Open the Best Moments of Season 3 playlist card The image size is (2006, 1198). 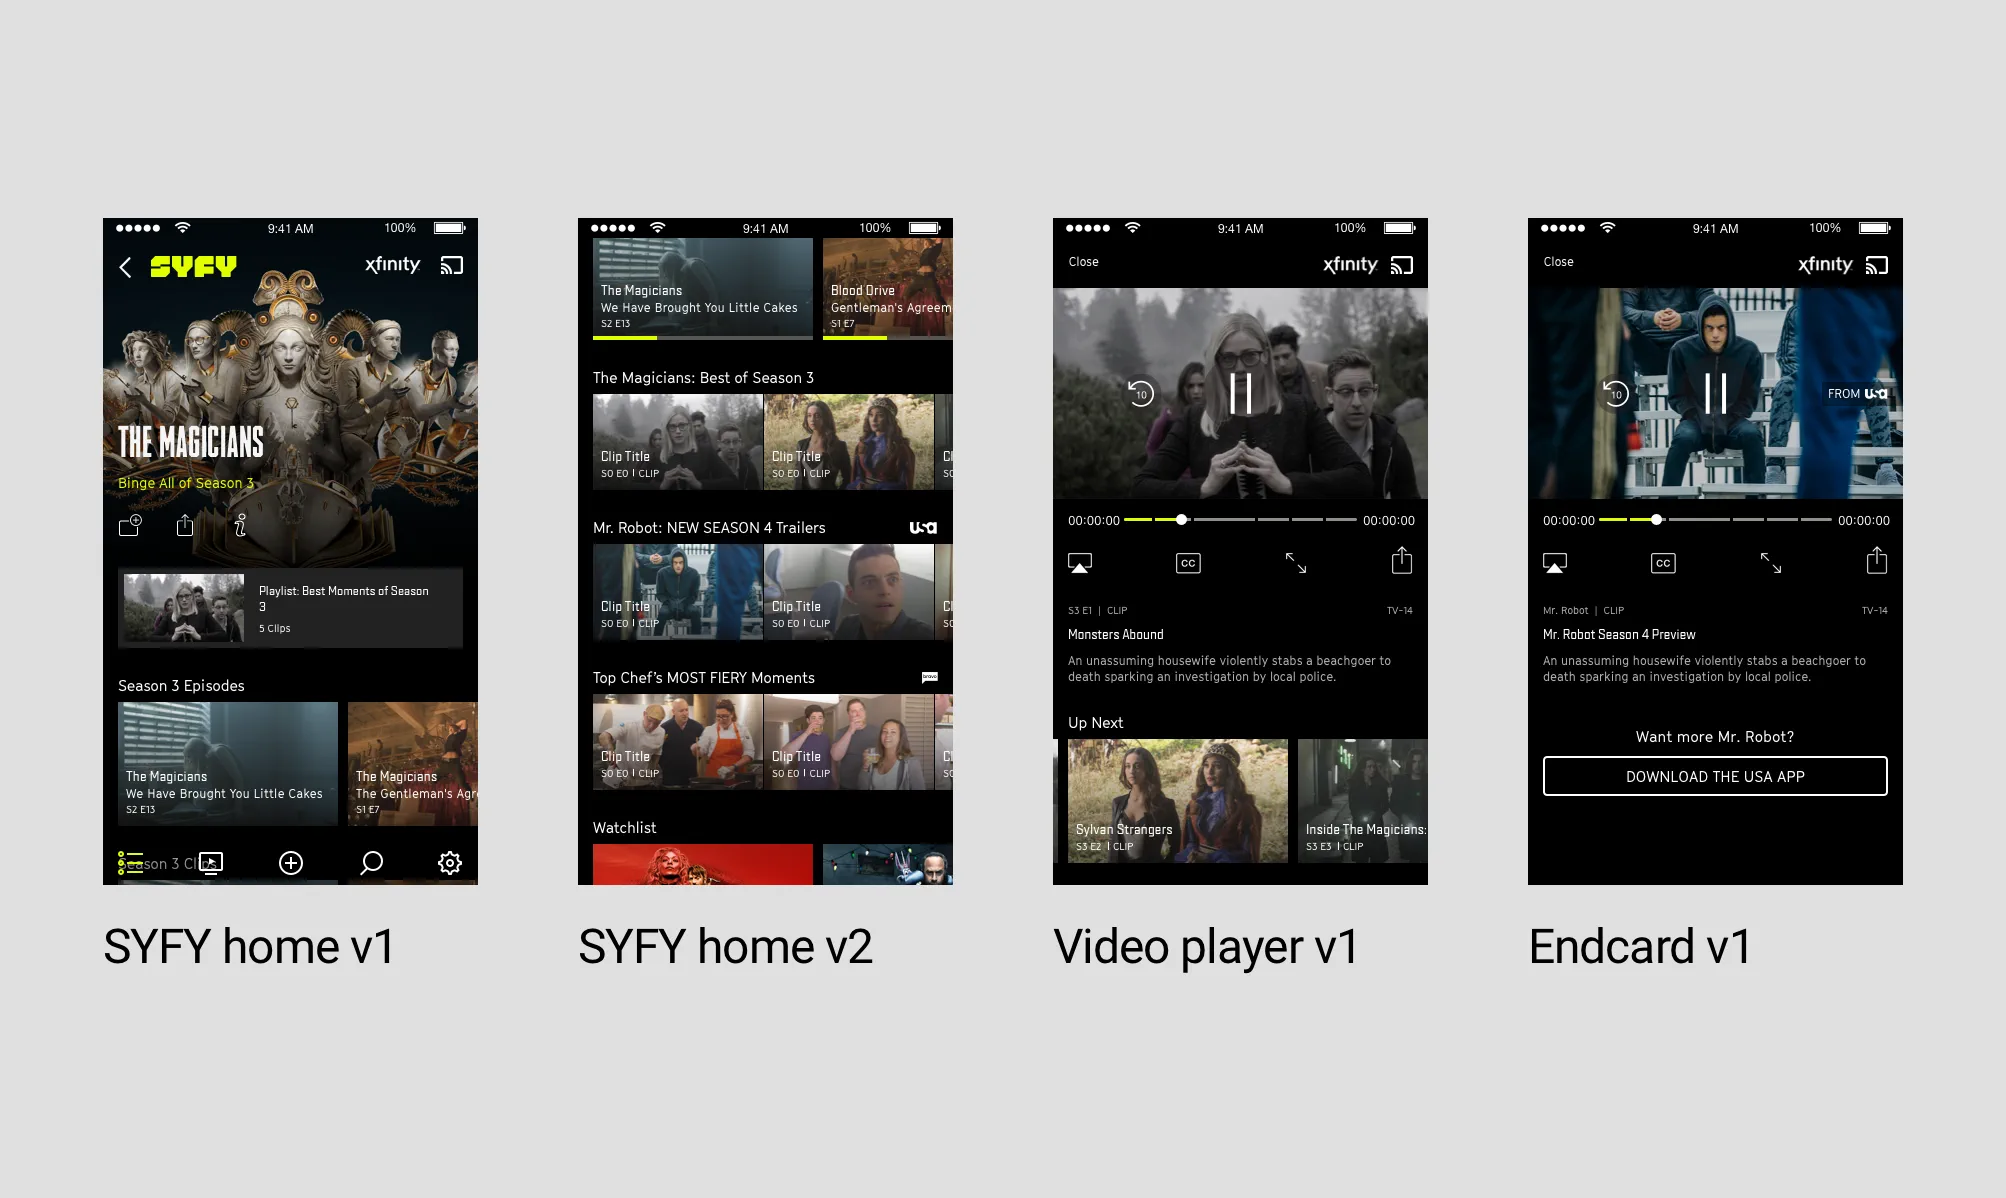(x=290, y=608)
